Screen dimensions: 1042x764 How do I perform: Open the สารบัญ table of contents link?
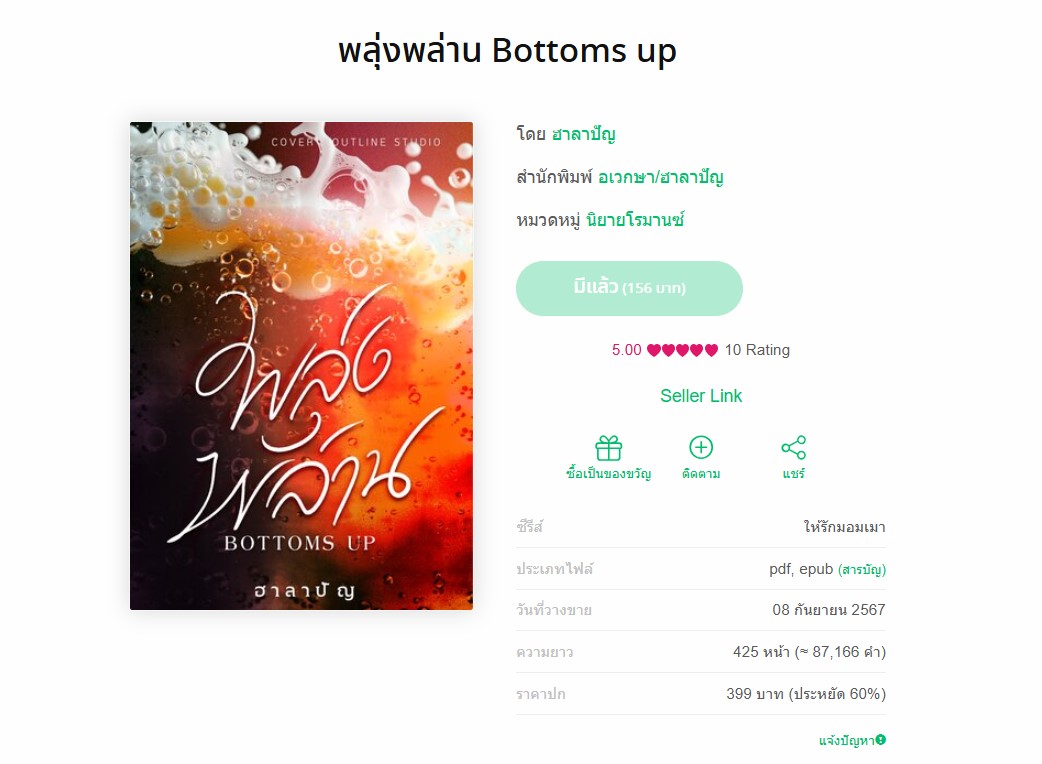point(862,569)
